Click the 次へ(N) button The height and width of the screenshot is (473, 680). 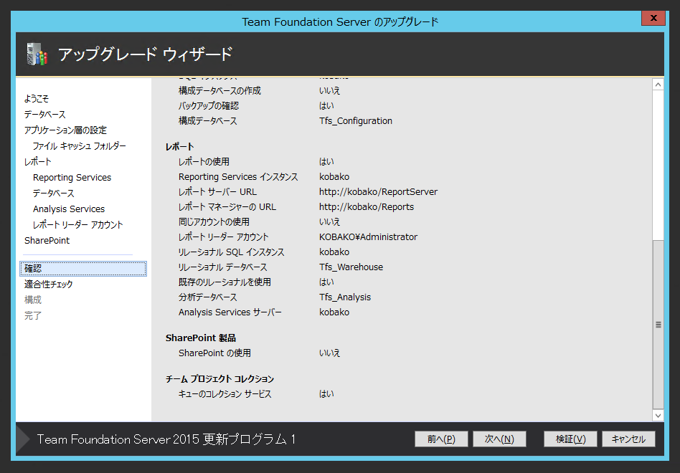point(499,439)
